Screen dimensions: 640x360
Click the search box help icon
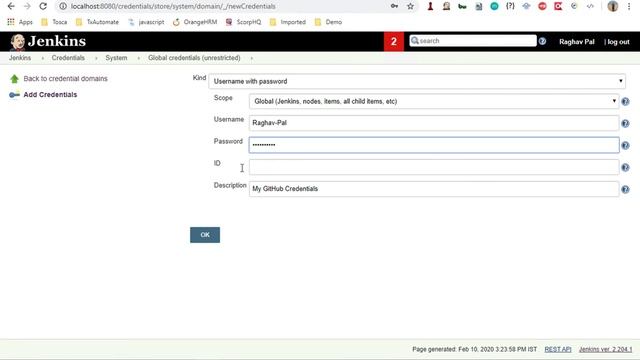pos(542,41)
